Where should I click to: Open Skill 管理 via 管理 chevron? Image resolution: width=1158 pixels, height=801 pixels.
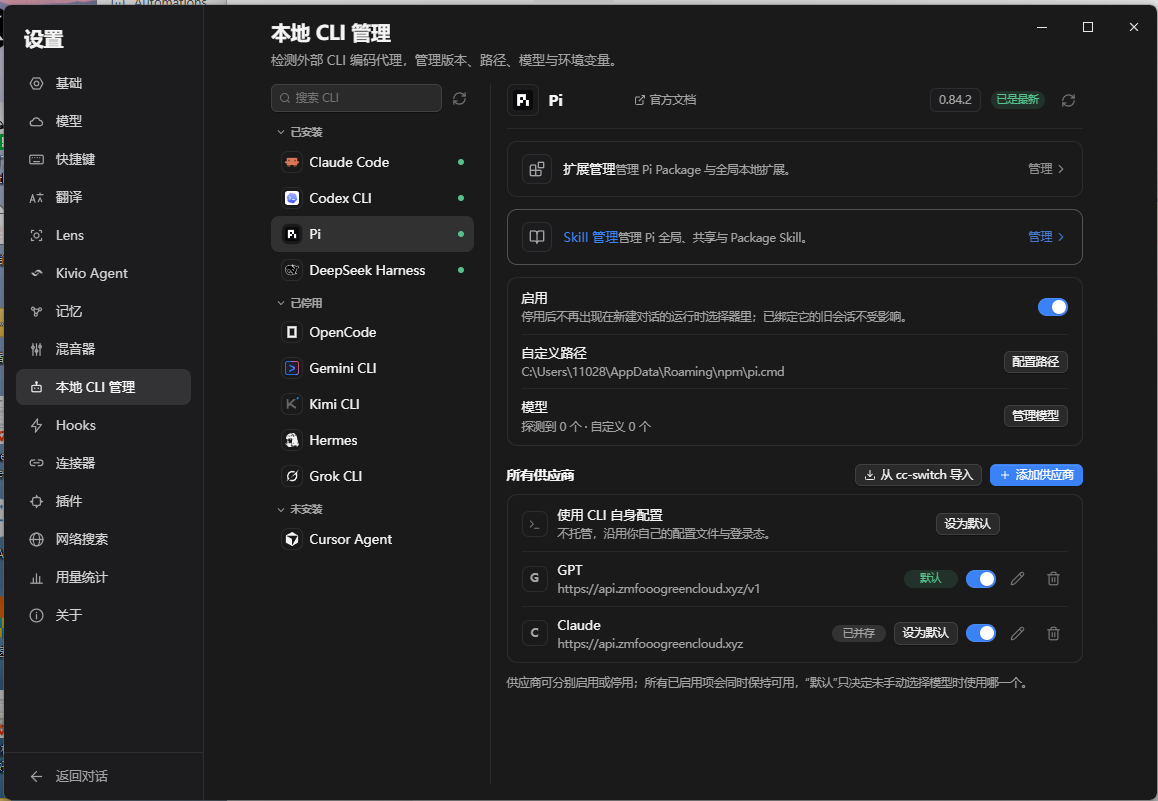(x=1046, y=237)
